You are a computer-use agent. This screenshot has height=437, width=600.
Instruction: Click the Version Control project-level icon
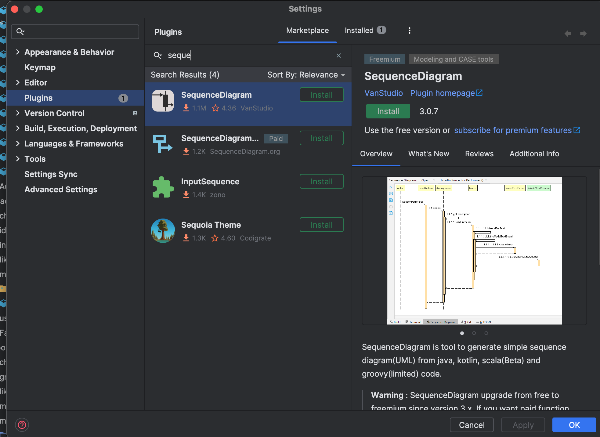point(135,113)
